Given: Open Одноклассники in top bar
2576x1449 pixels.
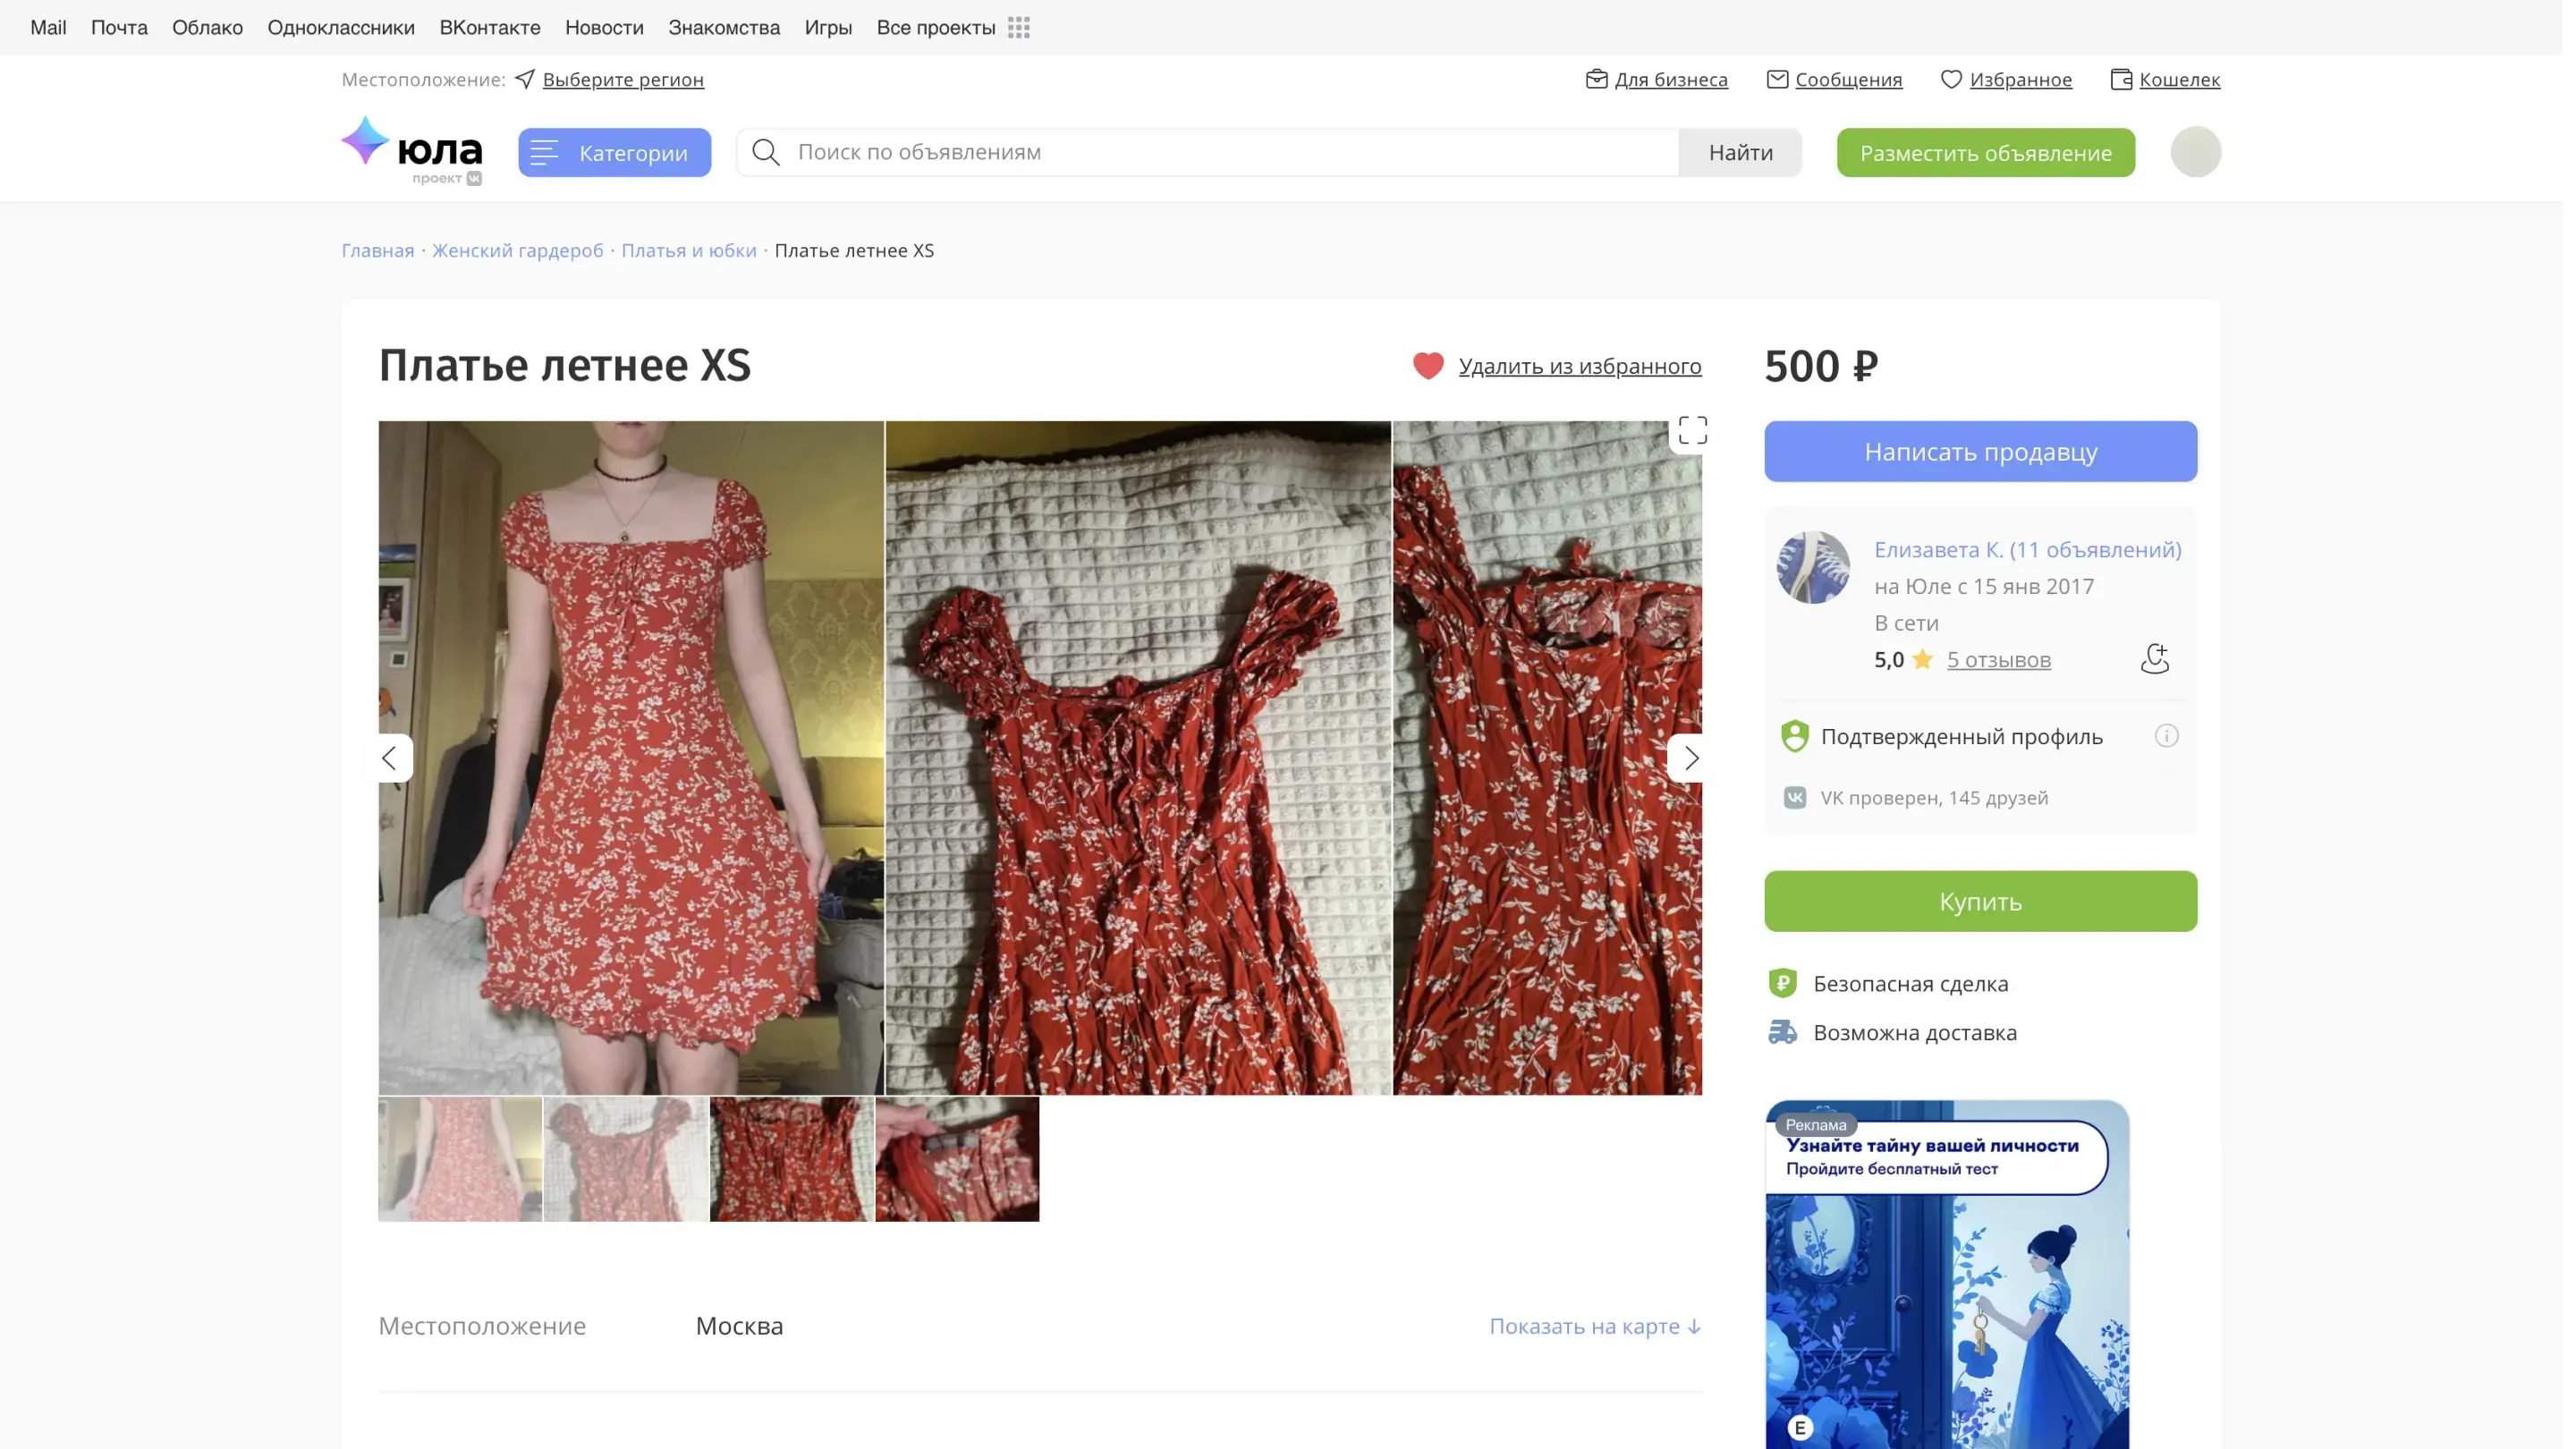Looking at the screenshot, I should click(341, 28).
